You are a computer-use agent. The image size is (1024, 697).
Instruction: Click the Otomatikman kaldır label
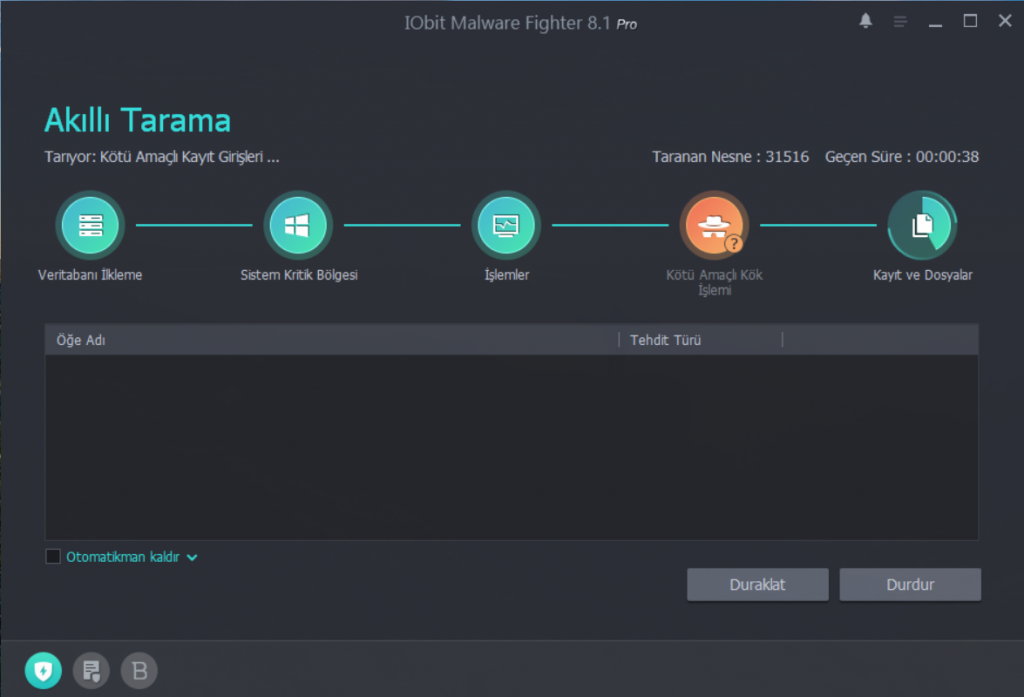pos(123,557)
